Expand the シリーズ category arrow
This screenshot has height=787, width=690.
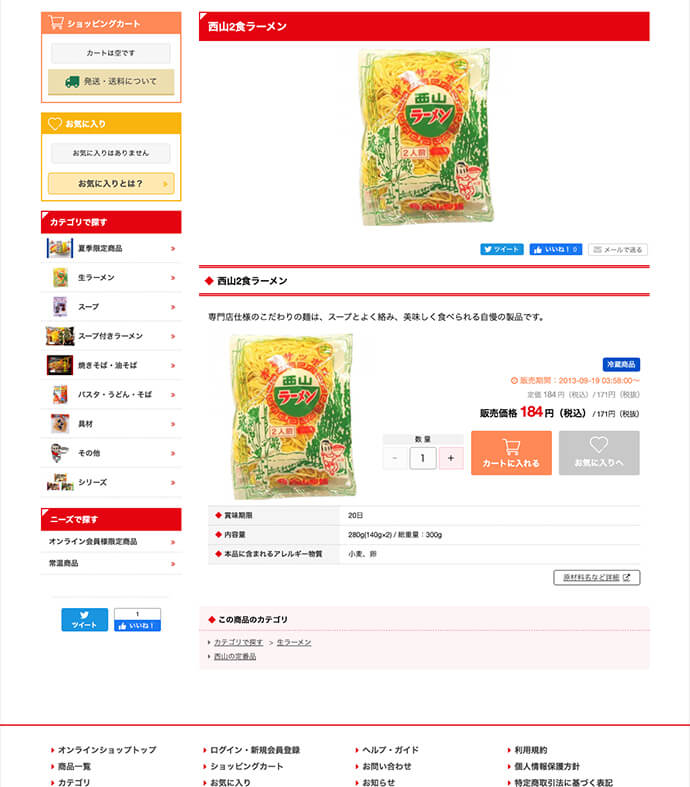pyautogui.click(x=173, y=482)
